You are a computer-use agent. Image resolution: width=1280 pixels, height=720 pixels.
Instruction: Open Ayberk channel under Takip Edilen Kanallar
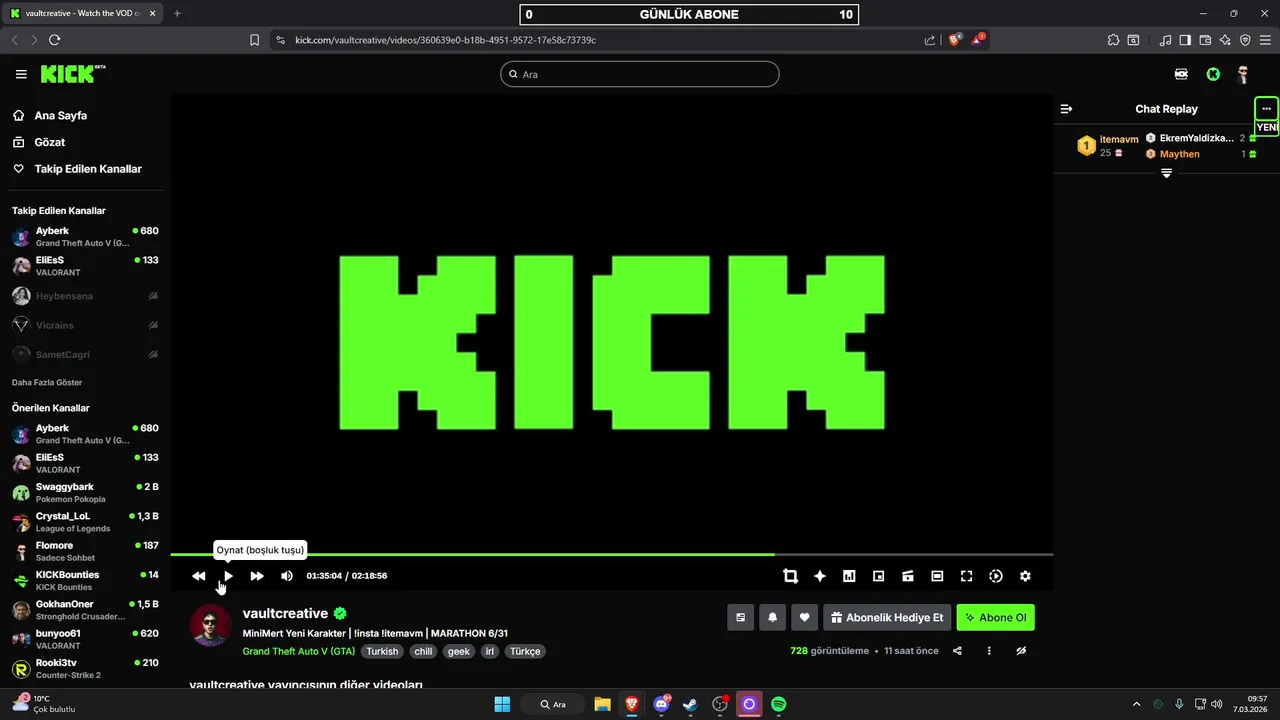click(x=84, y=237)
